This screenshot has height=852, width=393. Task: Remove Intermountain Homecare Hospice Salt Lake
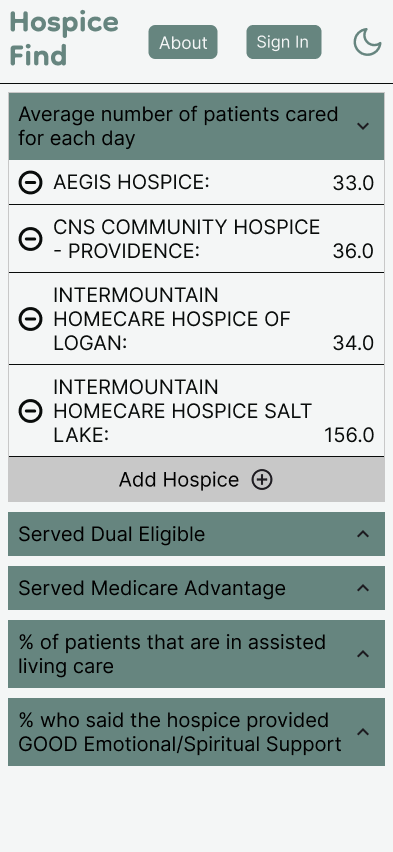[x=30, y=411]
